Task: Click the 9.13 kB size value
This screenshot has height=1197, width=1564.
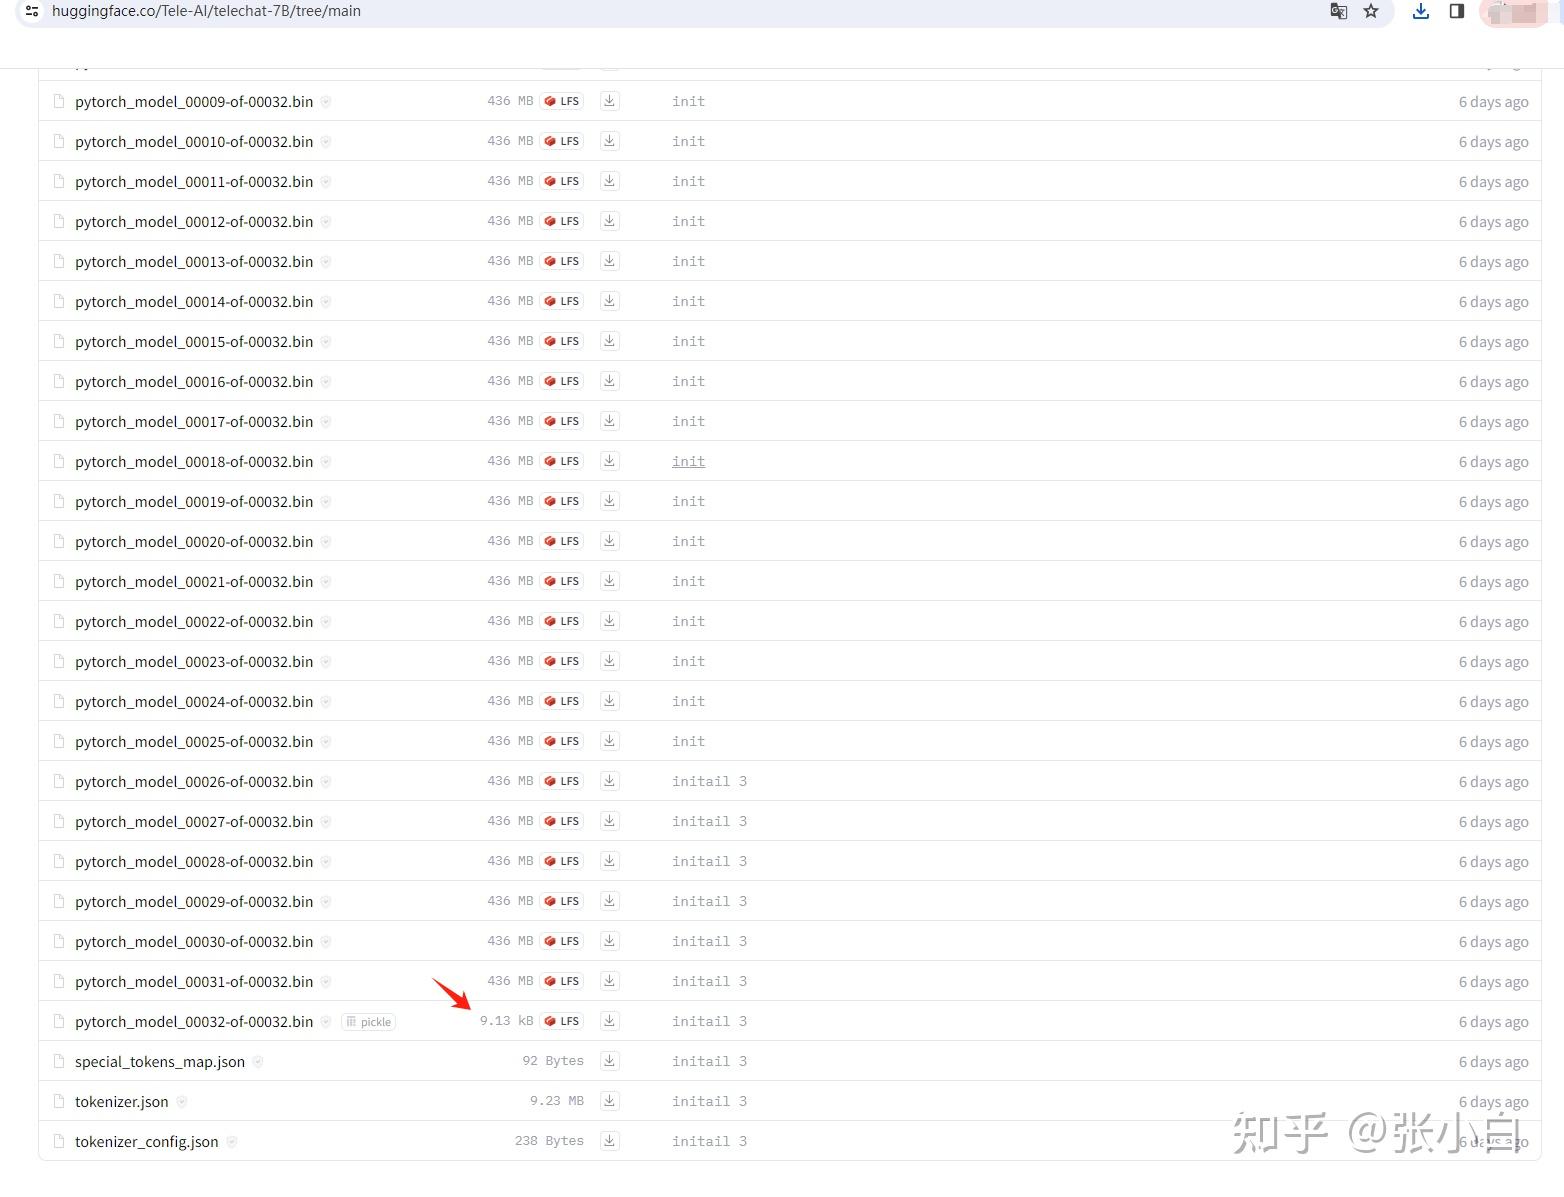Action: [506, 1021]
